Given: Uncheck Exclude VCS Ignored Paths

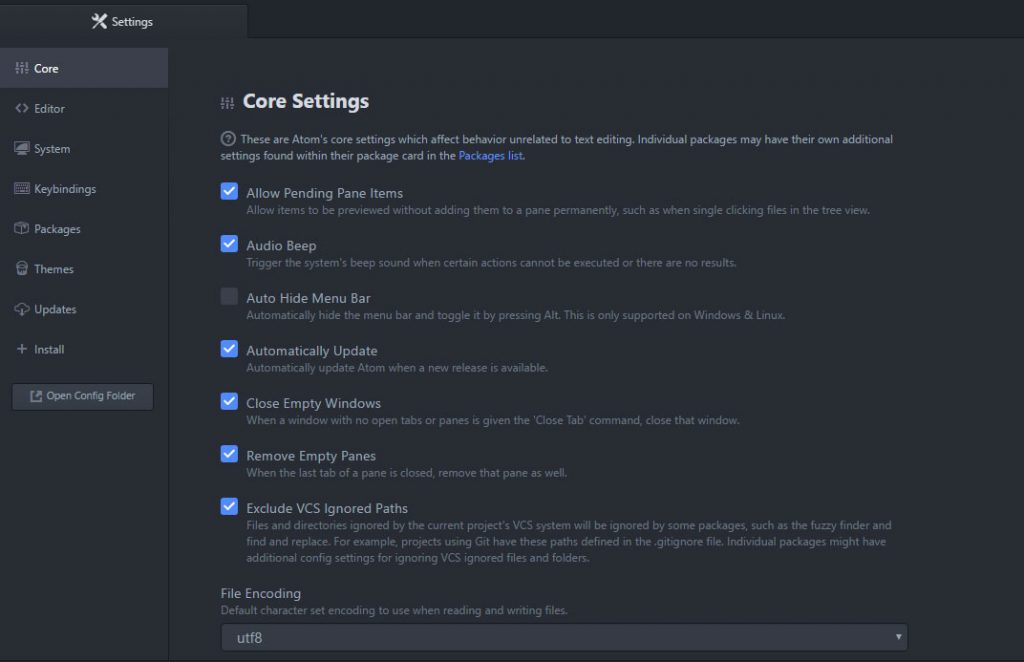Looking at the screenshot, I should (229, 506).
